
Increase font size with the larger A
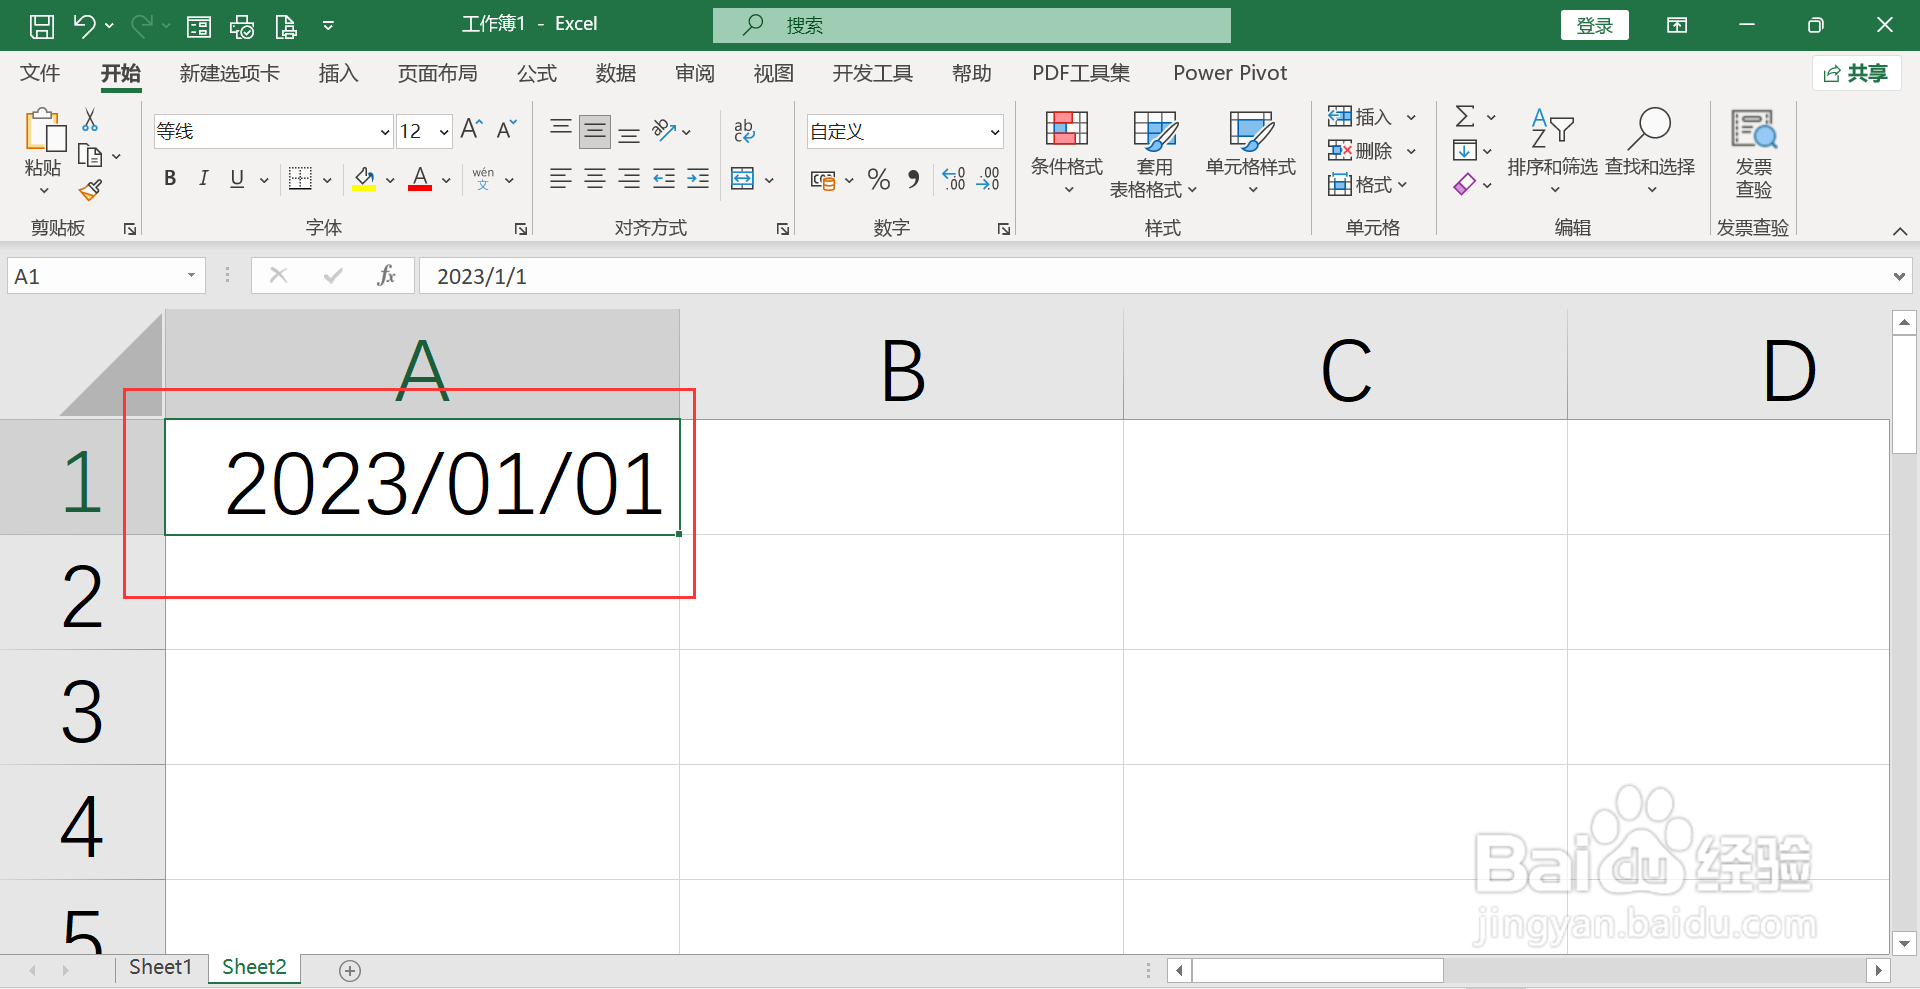[x=471, y=129]
